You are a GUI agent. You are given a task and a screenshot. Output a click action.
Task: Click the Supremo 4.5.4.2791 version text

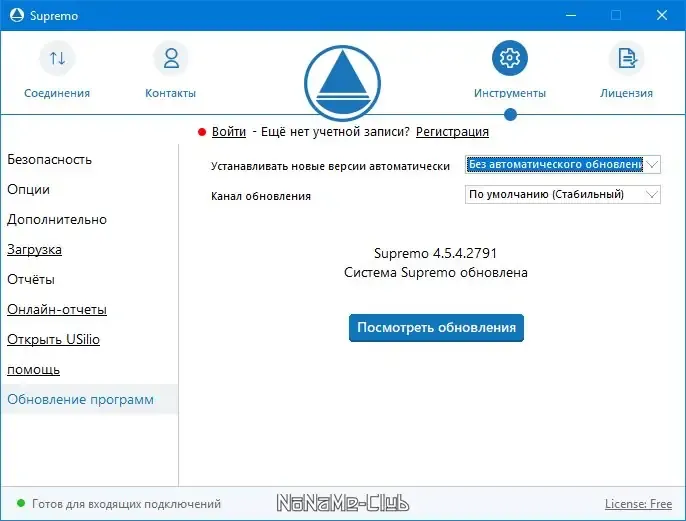click(x=435, y=253)
